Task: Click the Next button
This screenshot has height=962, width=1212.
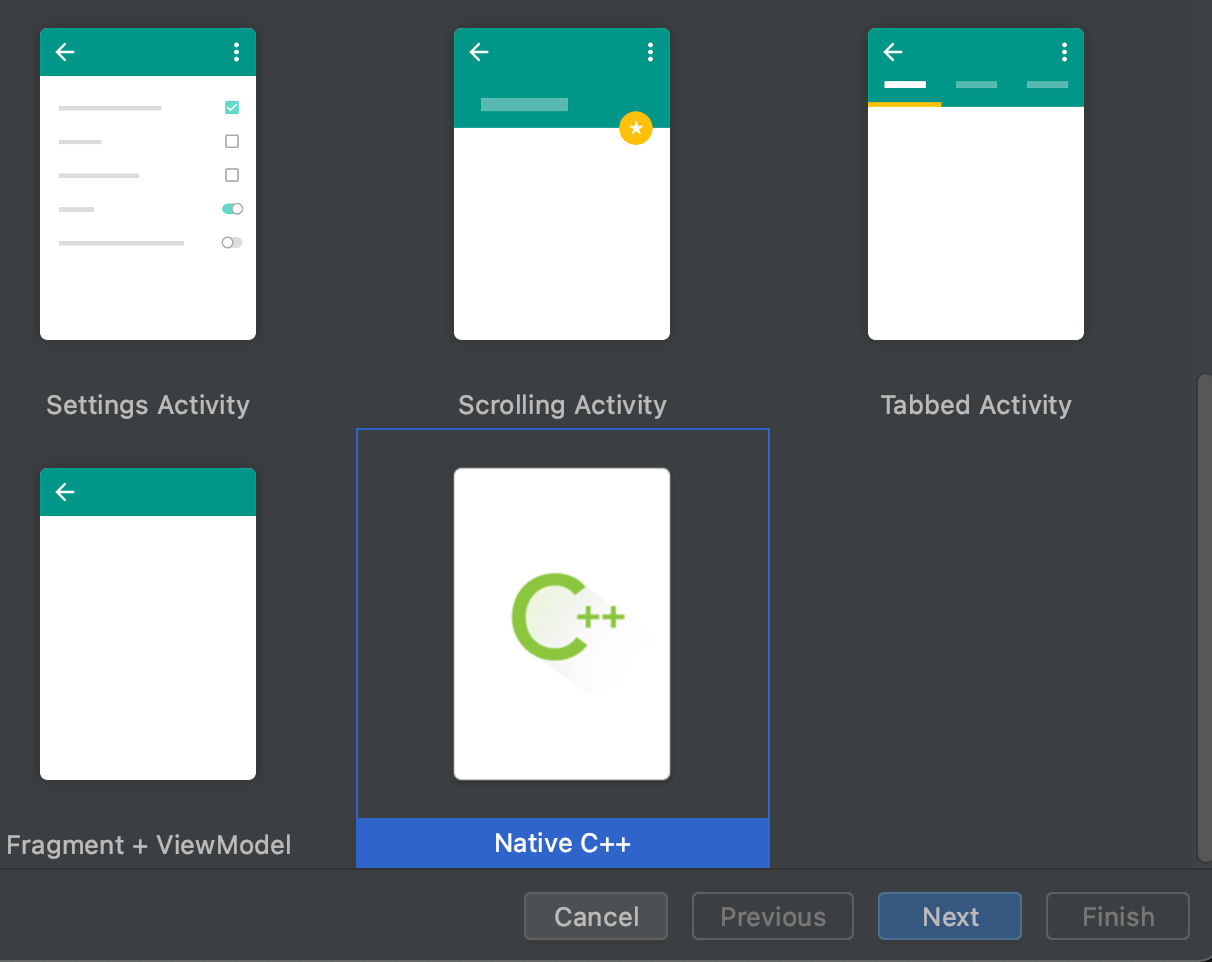Action: tap(950, 916)
